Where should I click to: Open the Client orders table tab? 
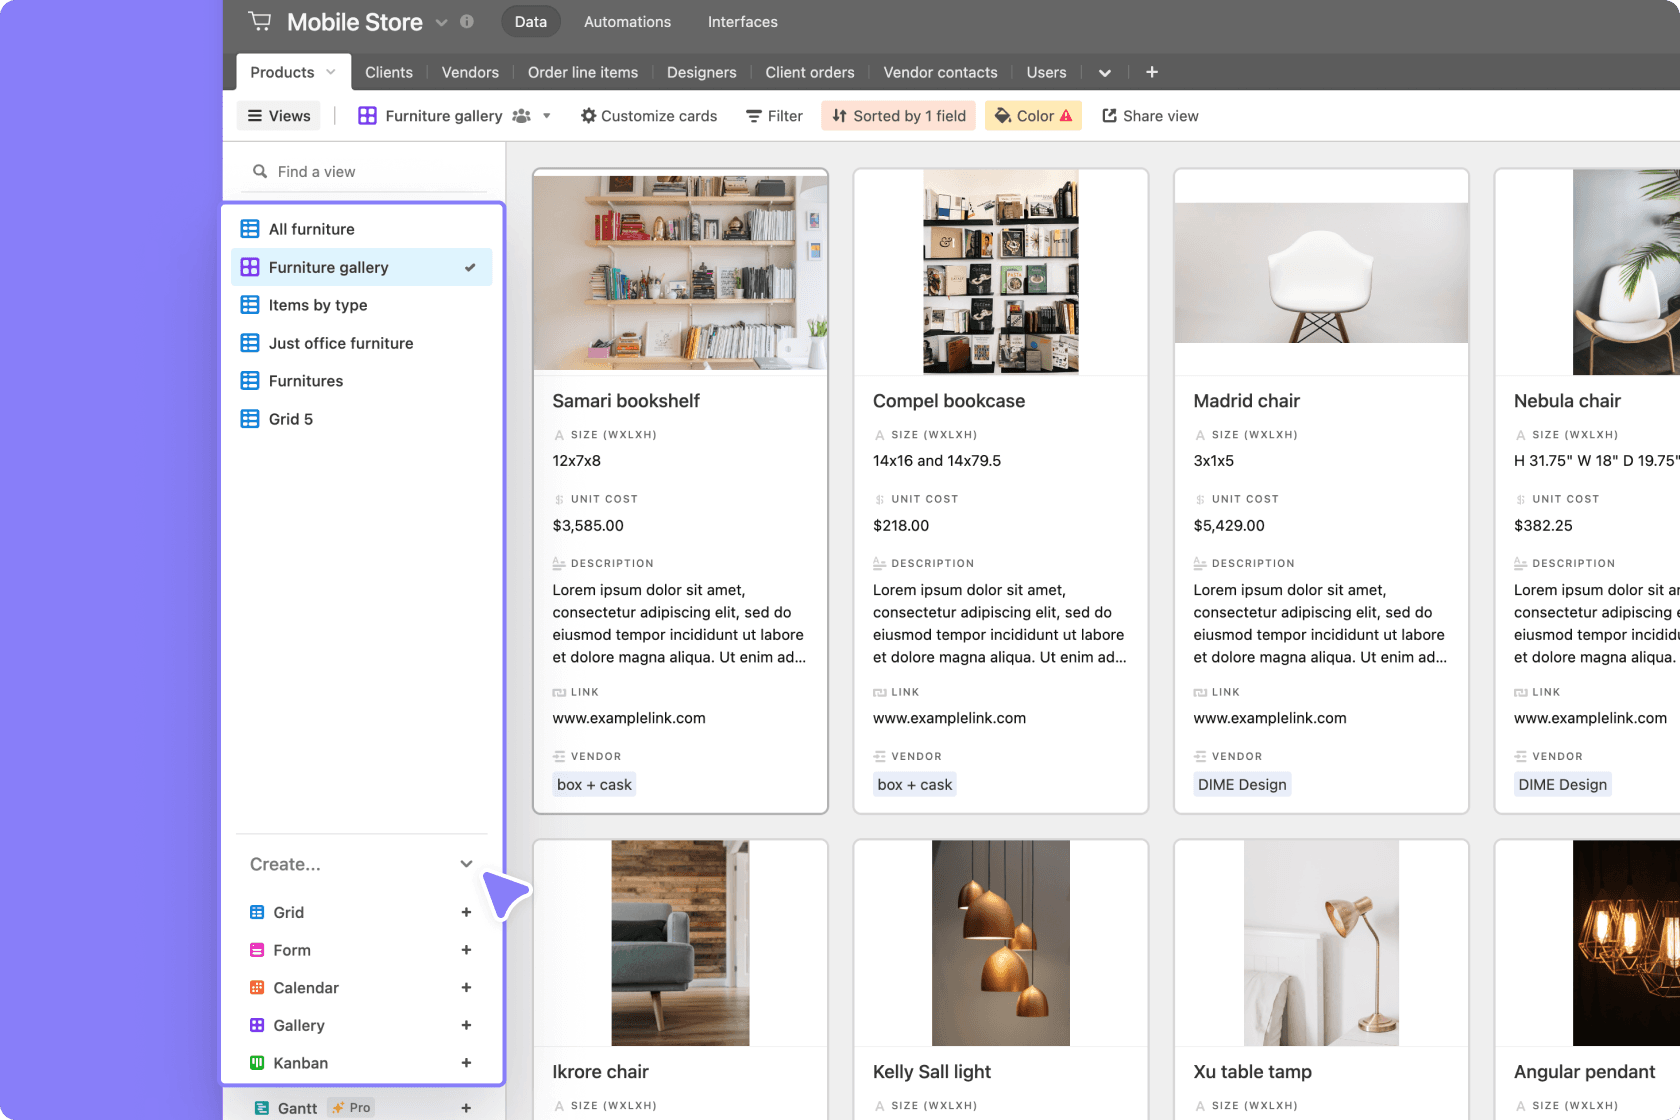[x=810, y=72]
